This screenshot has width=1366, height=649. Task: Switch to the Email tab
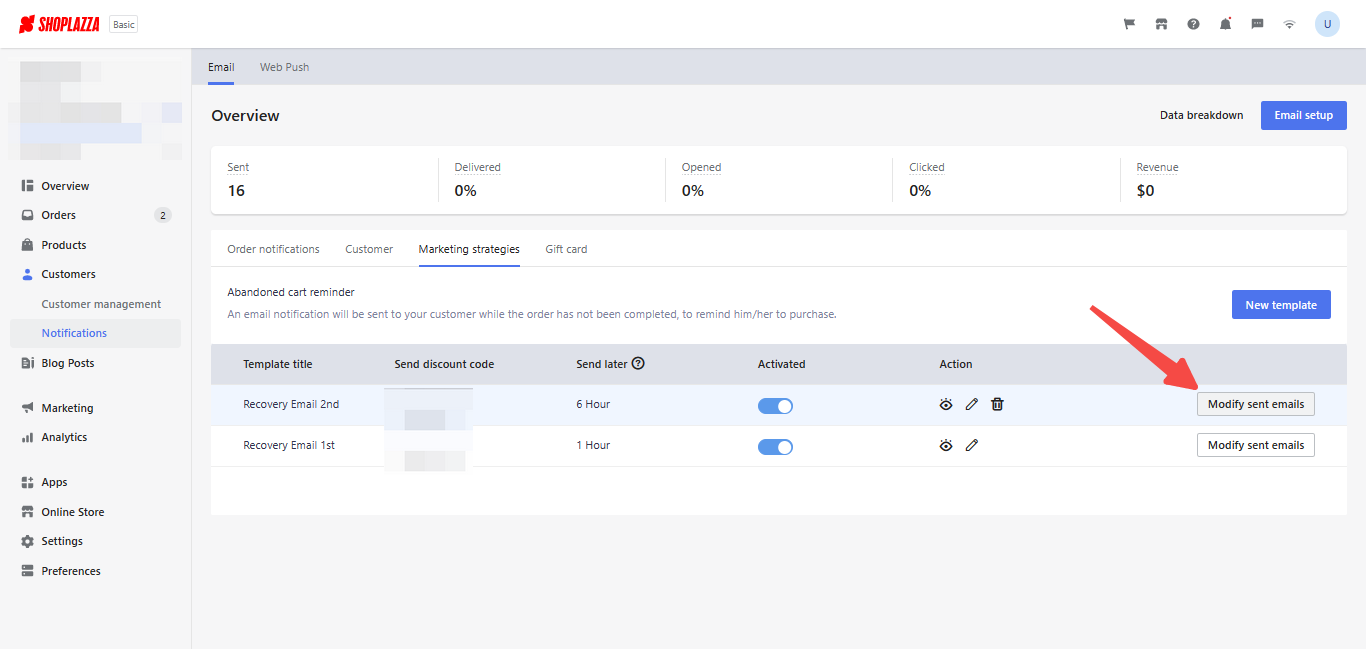click(221, 67)
